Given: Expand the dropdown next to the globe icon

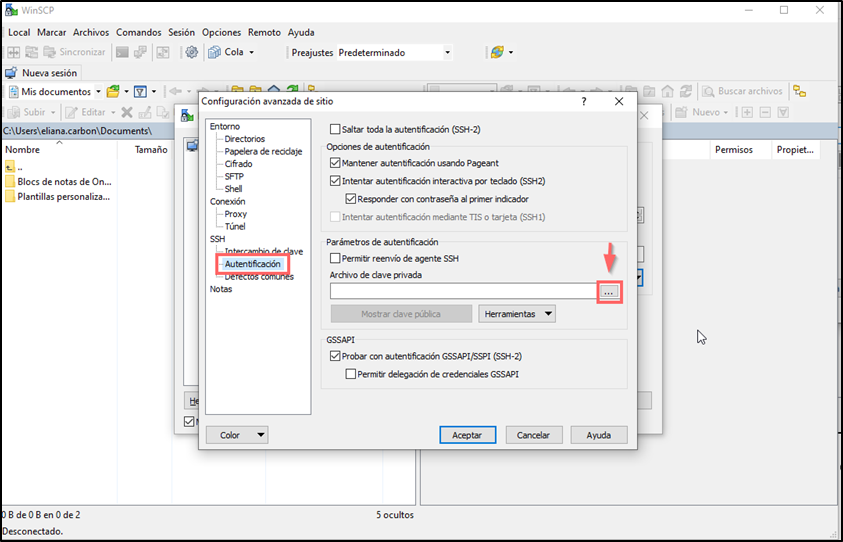Looking at the screenshot, I should click(x=511, y=52).
